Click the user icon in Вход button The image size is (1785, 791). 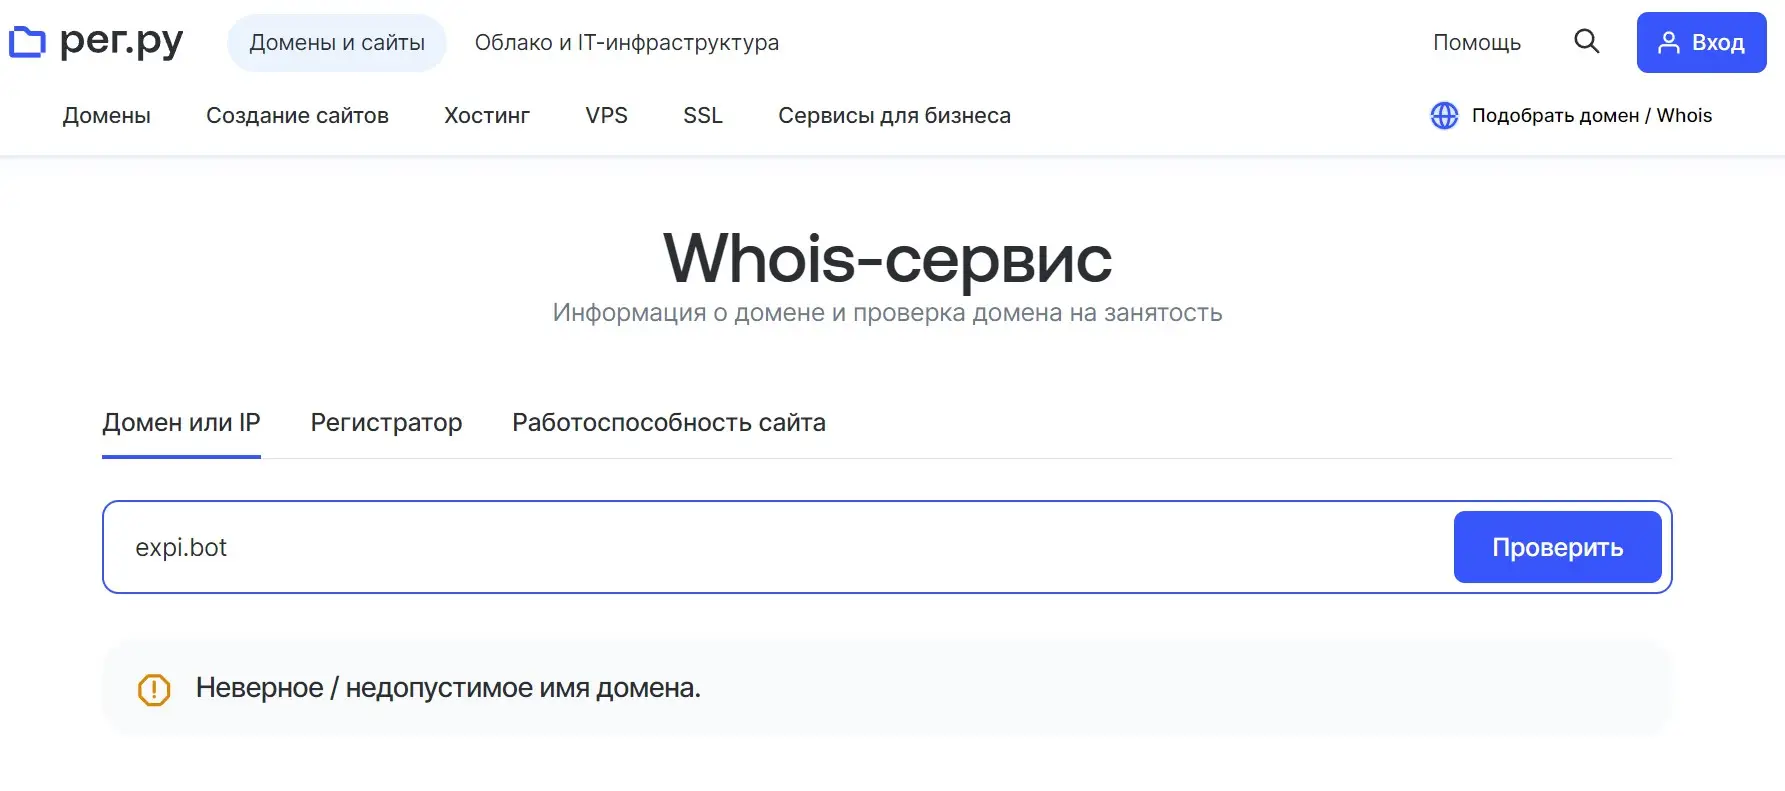click(x=1668, y=43)
